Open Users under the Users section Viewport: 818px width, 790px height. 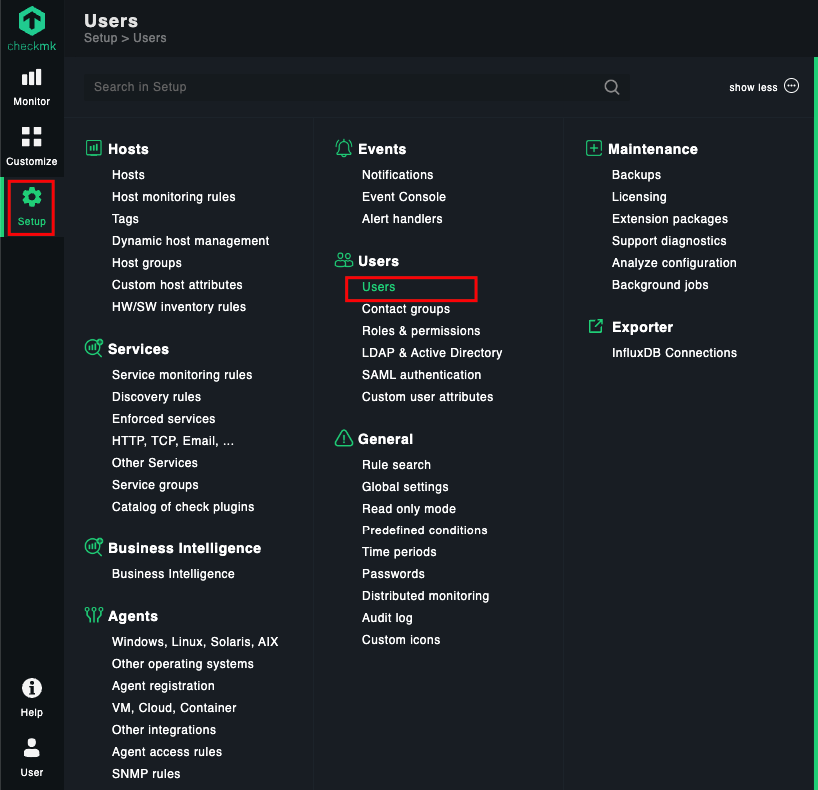tap(378, 287)
